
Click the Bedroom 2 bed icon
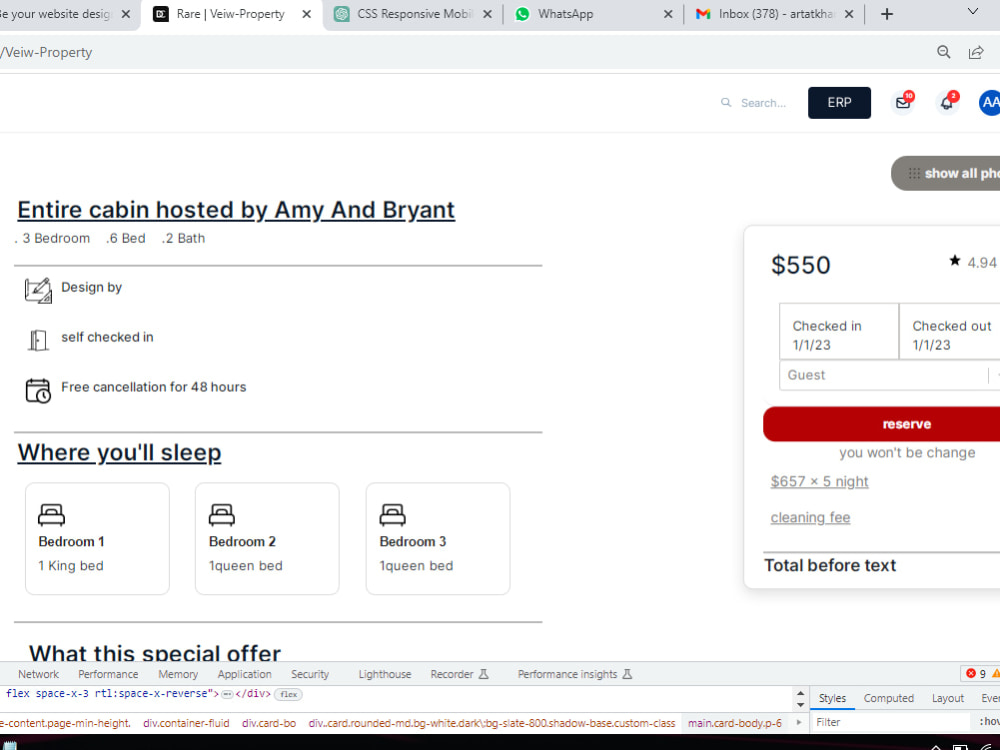click(222, 515)
